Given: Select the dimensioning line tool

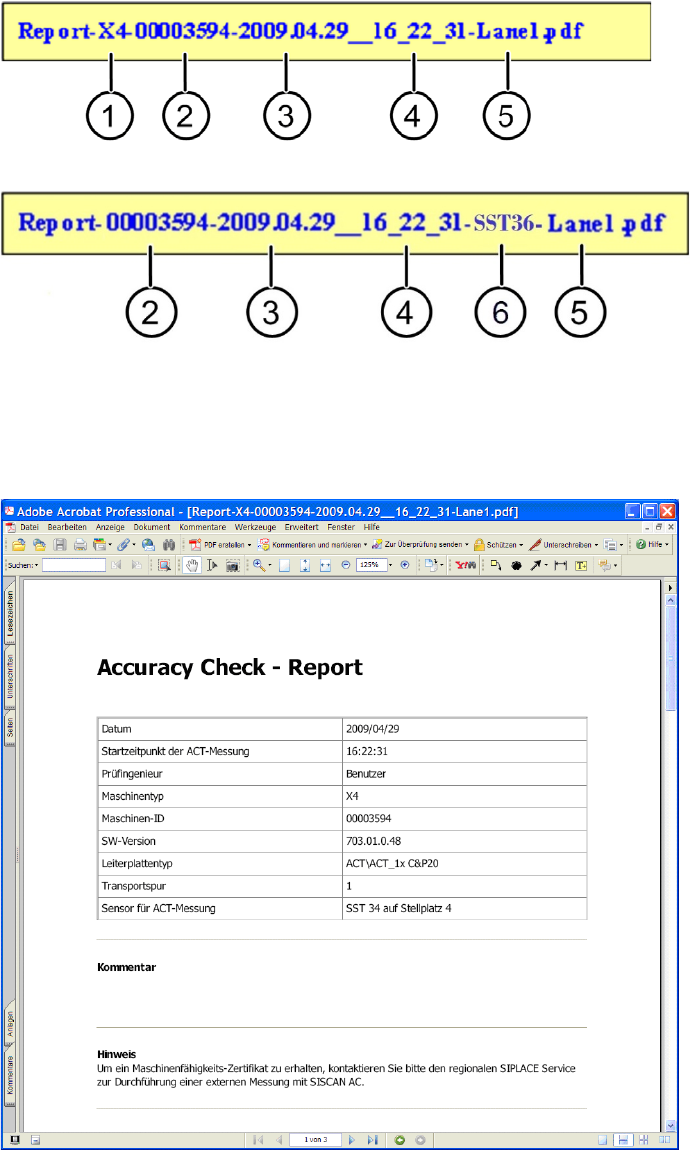Looking at the screenshot, I should 561,565.
